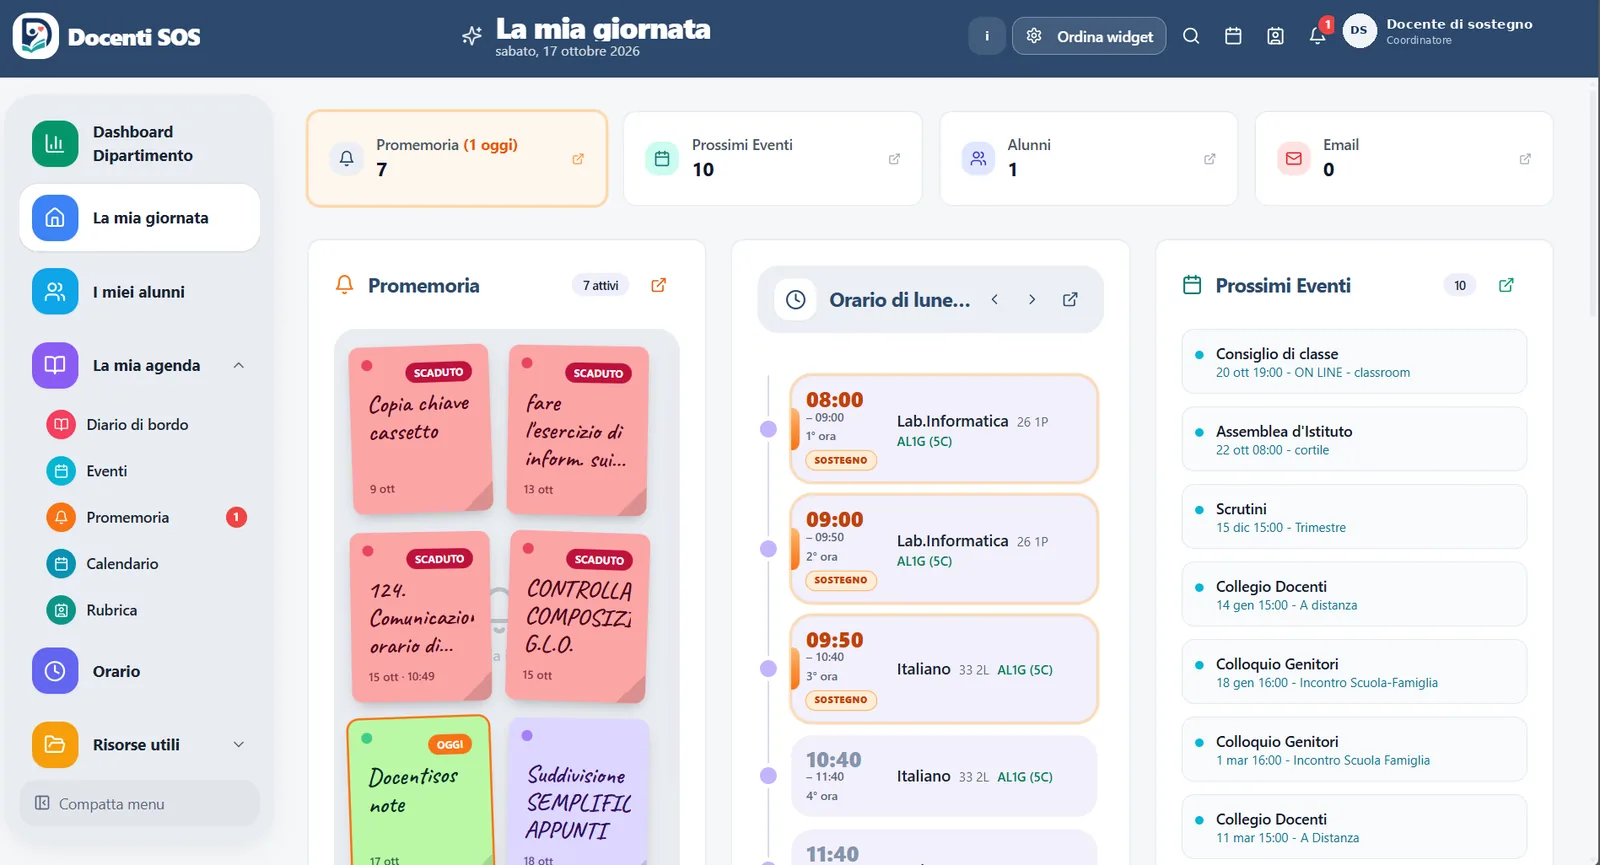Open Orario in the sidebar

[140, 671]
